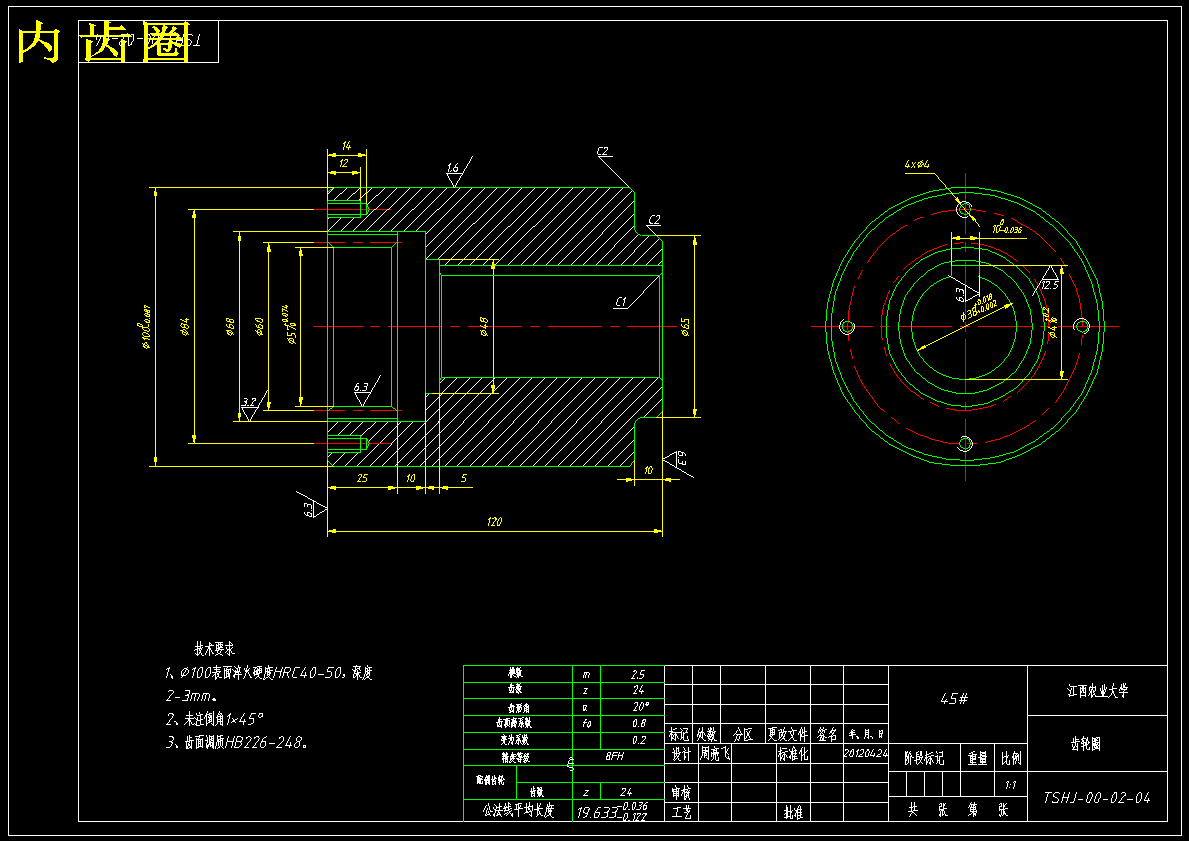The width and height of the screenshot is (1189, 841).
Task: Select the date 20120424
Action: tap(866, 753)
